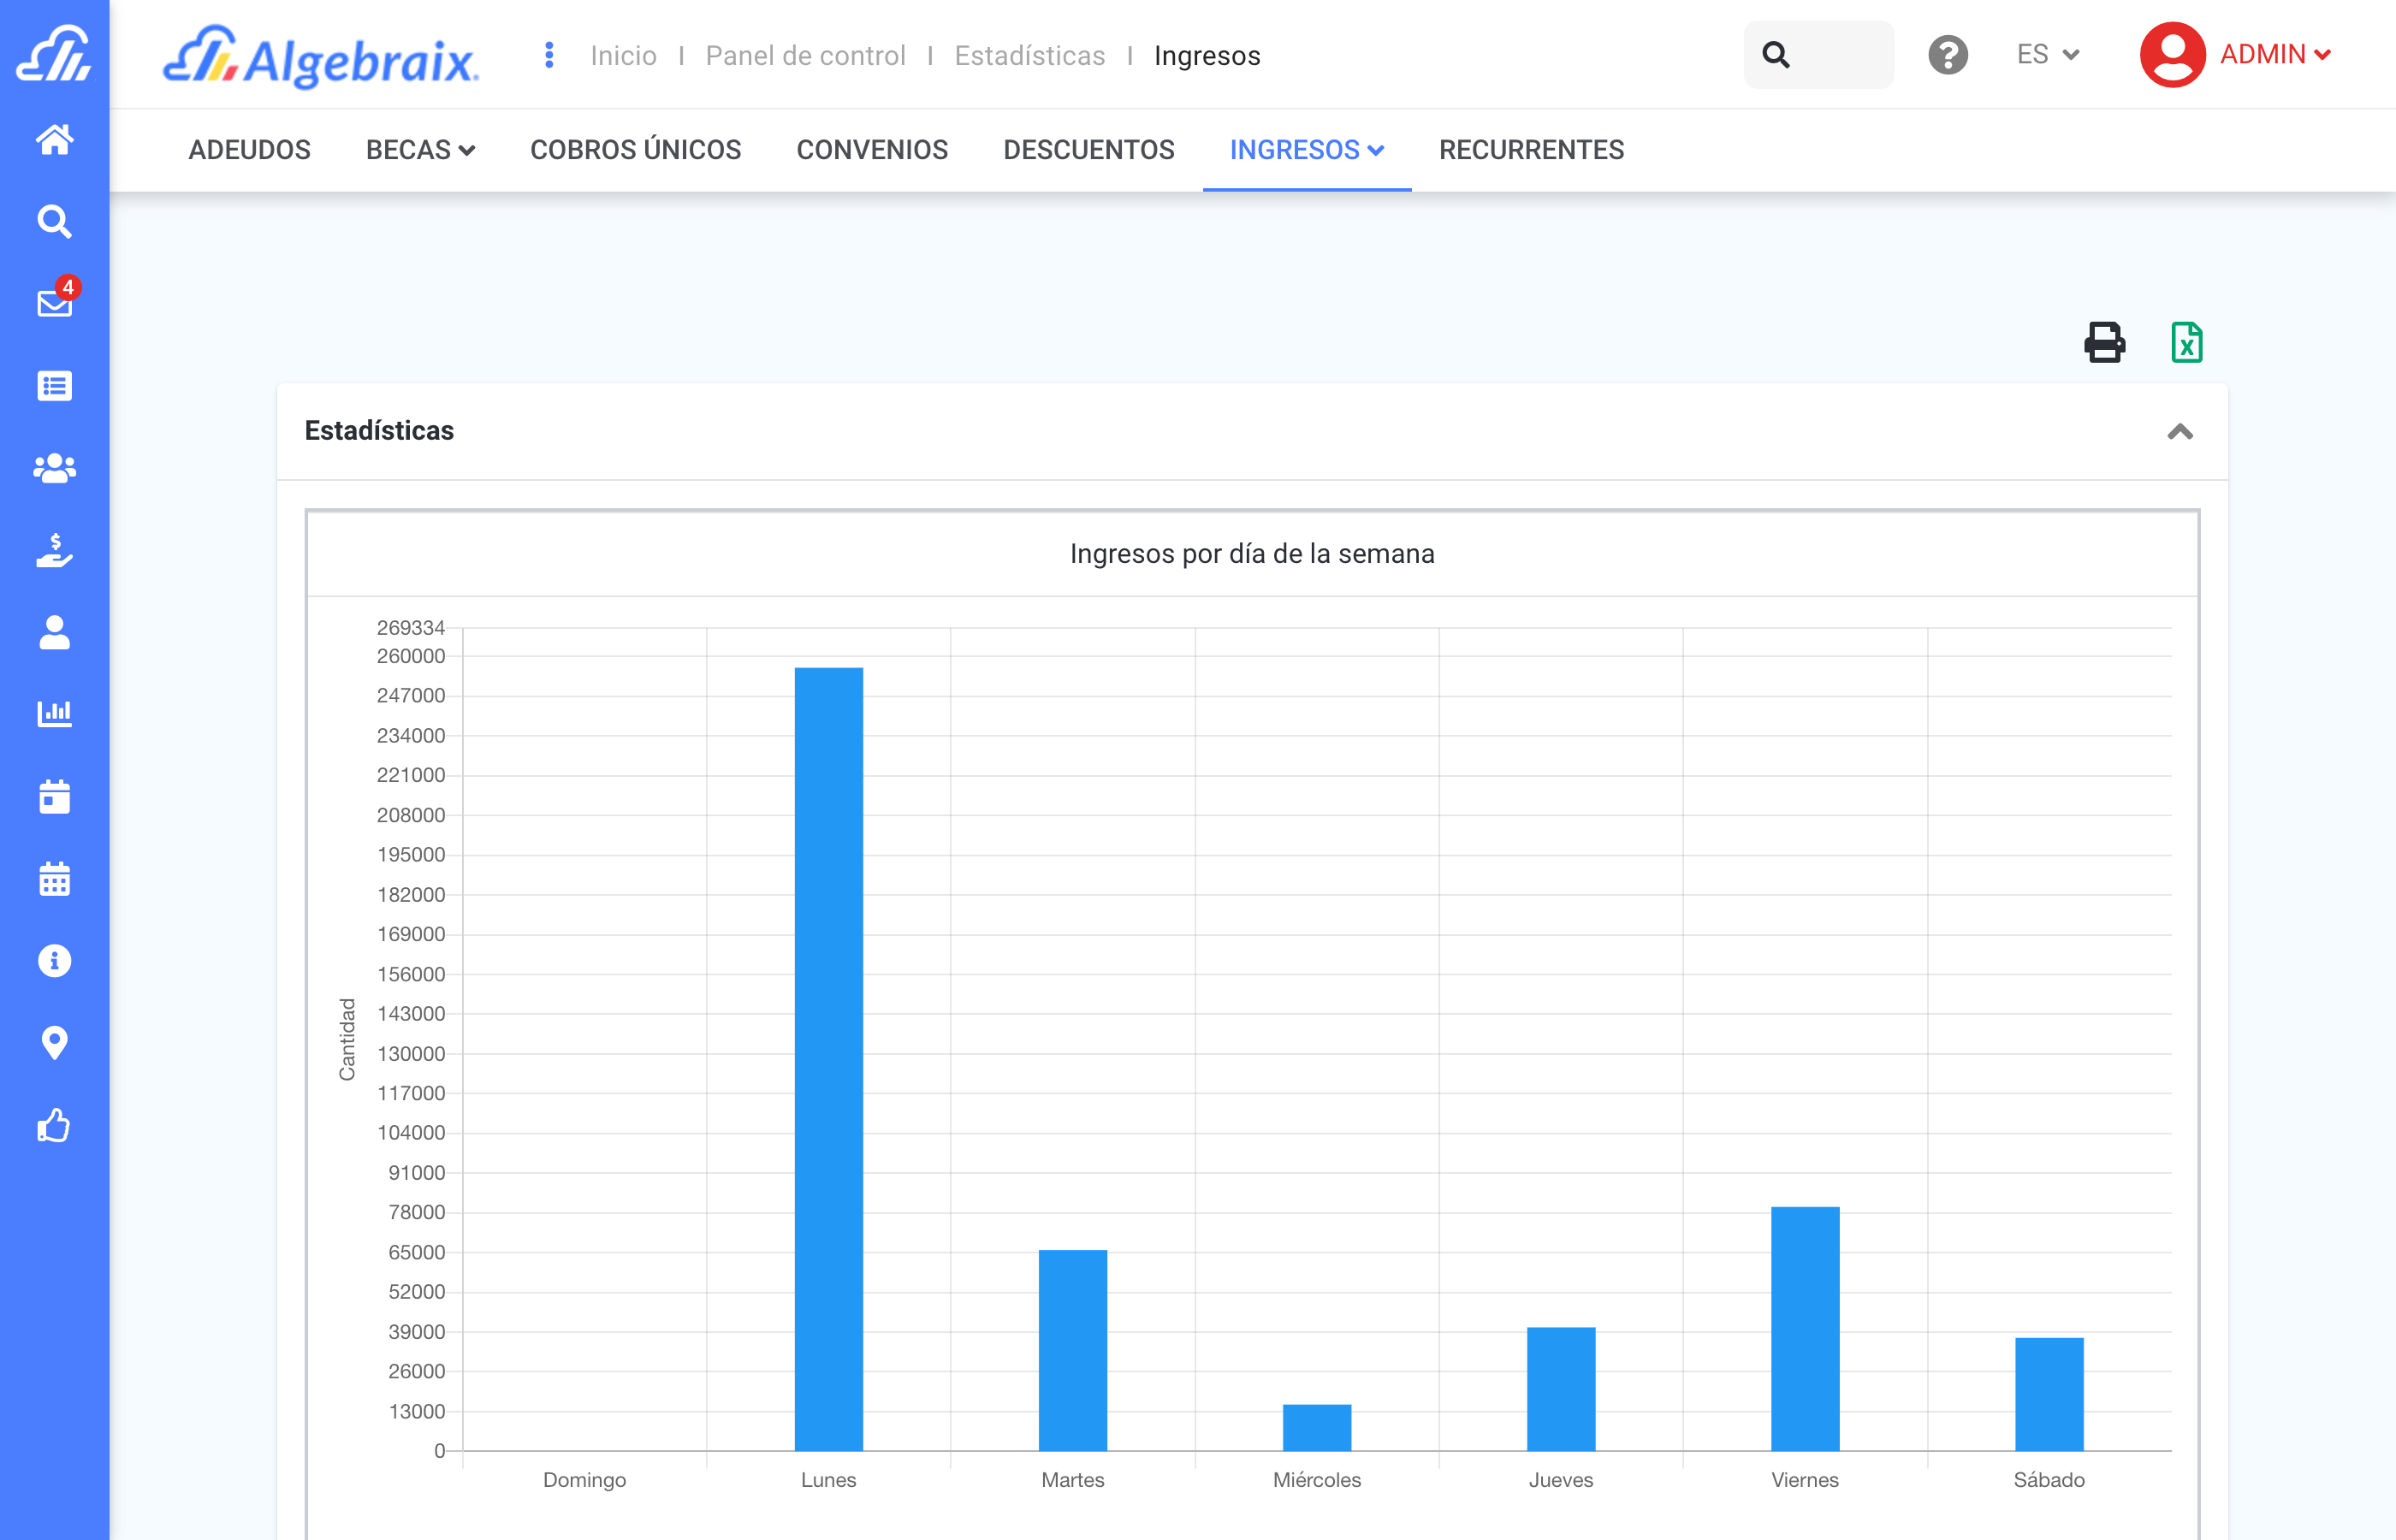Click the group users sidebar icon
The image size is (2396, 1540).
[x=54, y=467]
